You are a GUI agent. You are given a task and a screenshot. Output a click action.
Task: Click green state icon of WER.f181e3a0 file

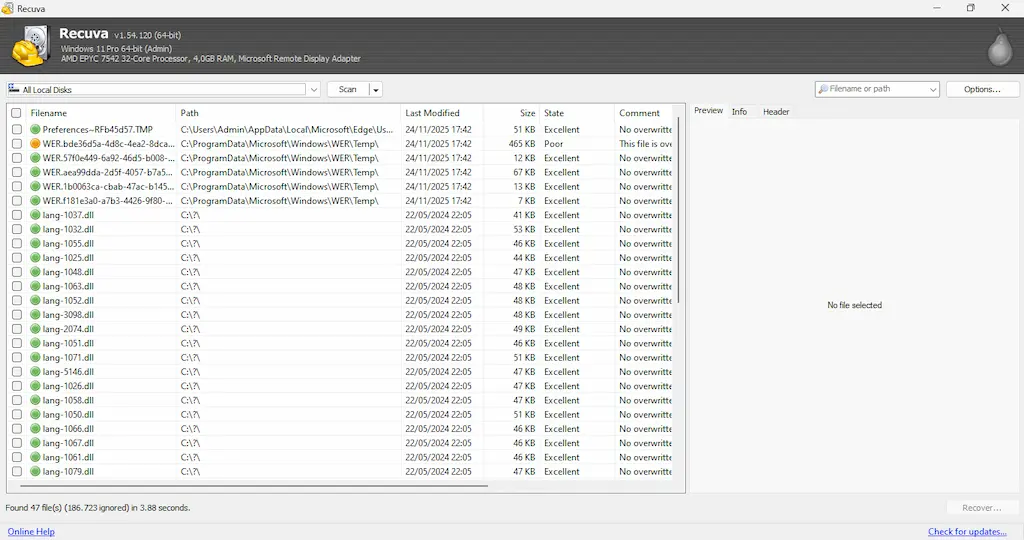(35, 200)
